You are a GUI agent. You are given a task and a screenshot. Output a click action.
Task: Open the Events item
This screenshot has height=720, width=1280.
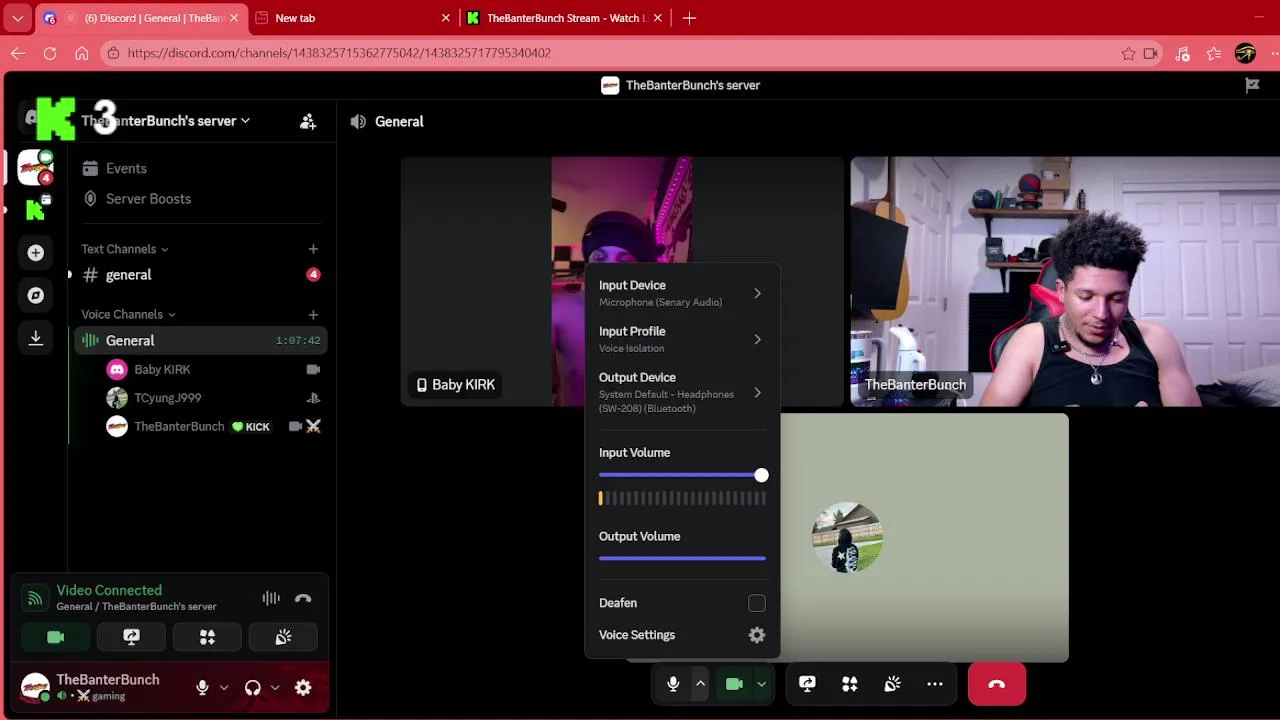point(200,168)
